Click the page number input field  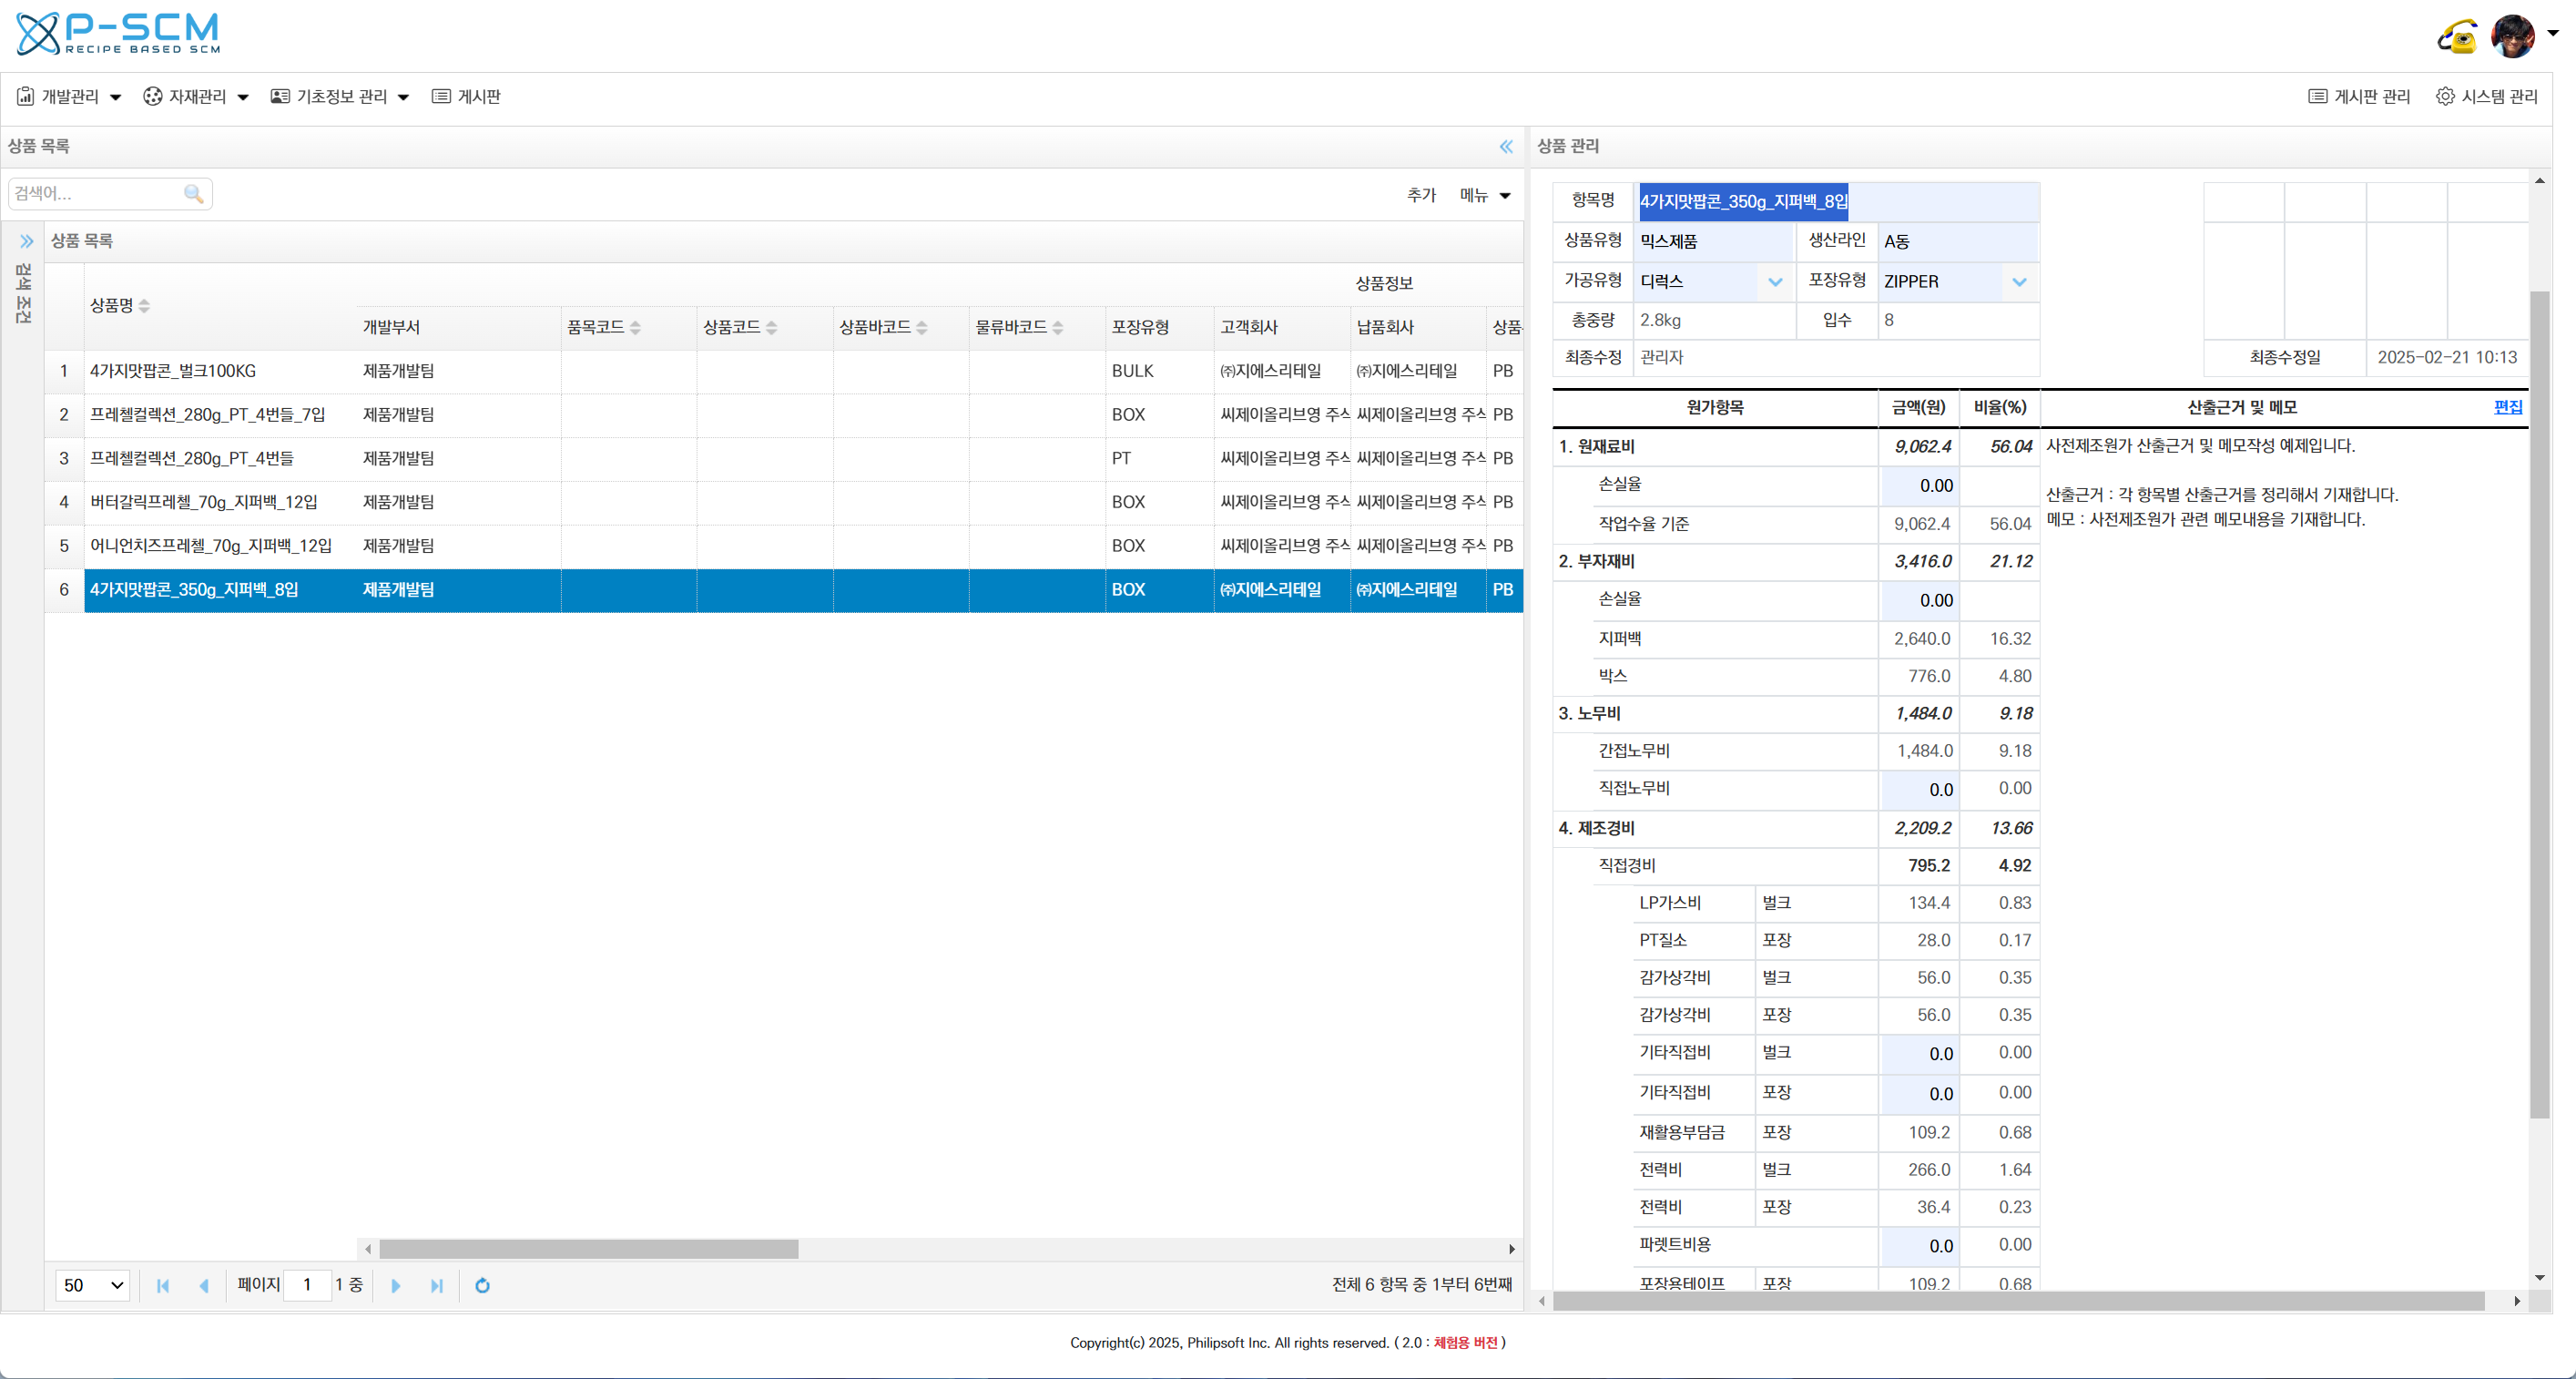[x=307, y=1286]
